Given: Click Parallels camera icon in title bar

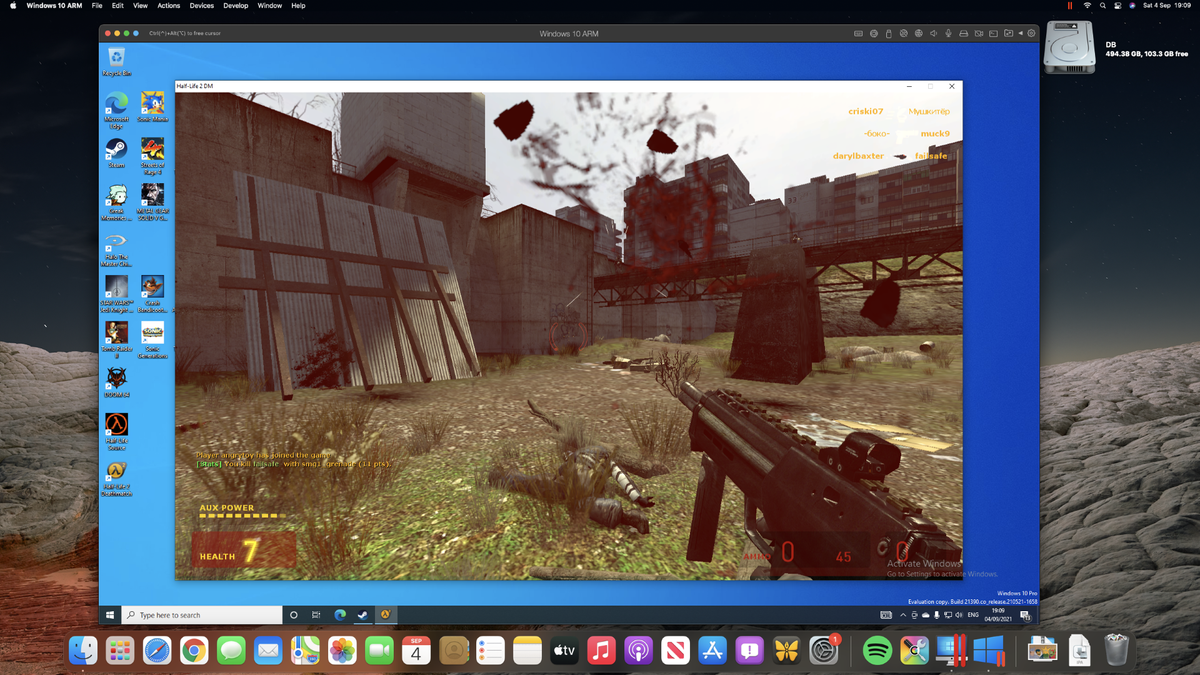Looking at the screenshot, I should pyautogui.click(x=978, y=33).
